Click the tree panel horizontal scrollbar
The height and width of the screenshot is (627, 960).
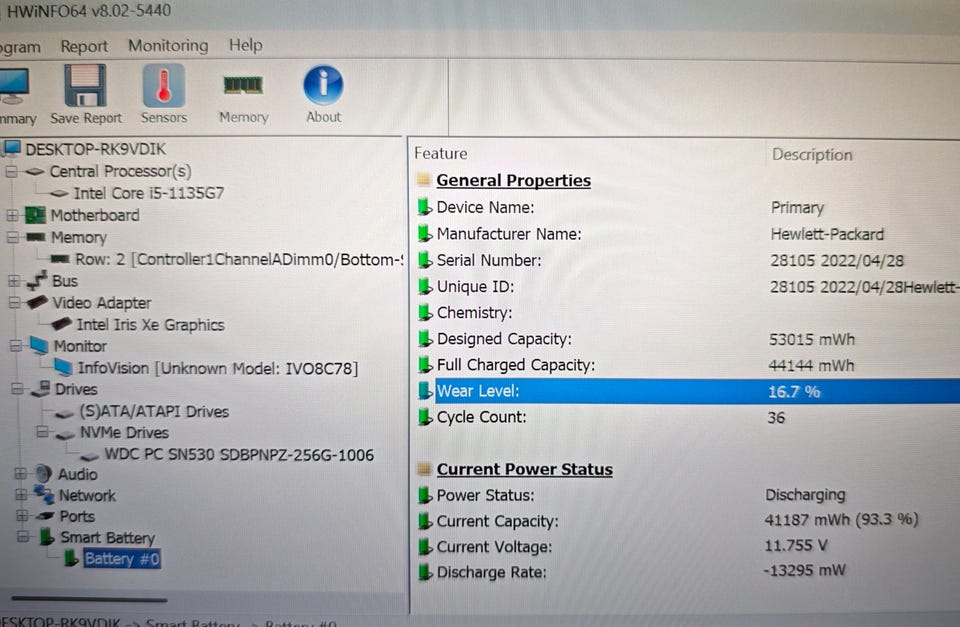89,599
